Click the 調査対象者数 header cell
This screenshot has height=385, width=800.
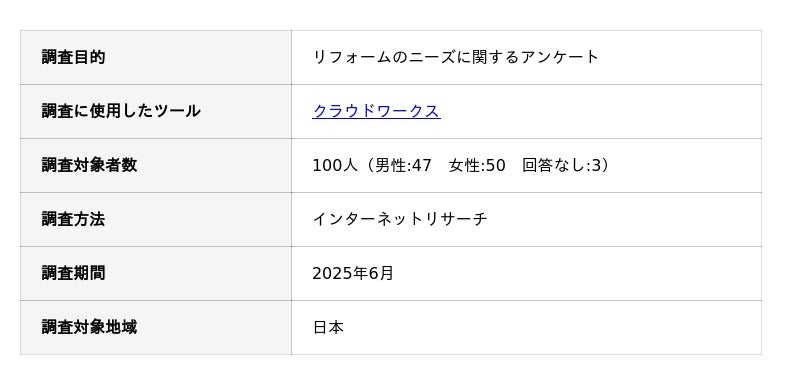[x=156, y=165]
